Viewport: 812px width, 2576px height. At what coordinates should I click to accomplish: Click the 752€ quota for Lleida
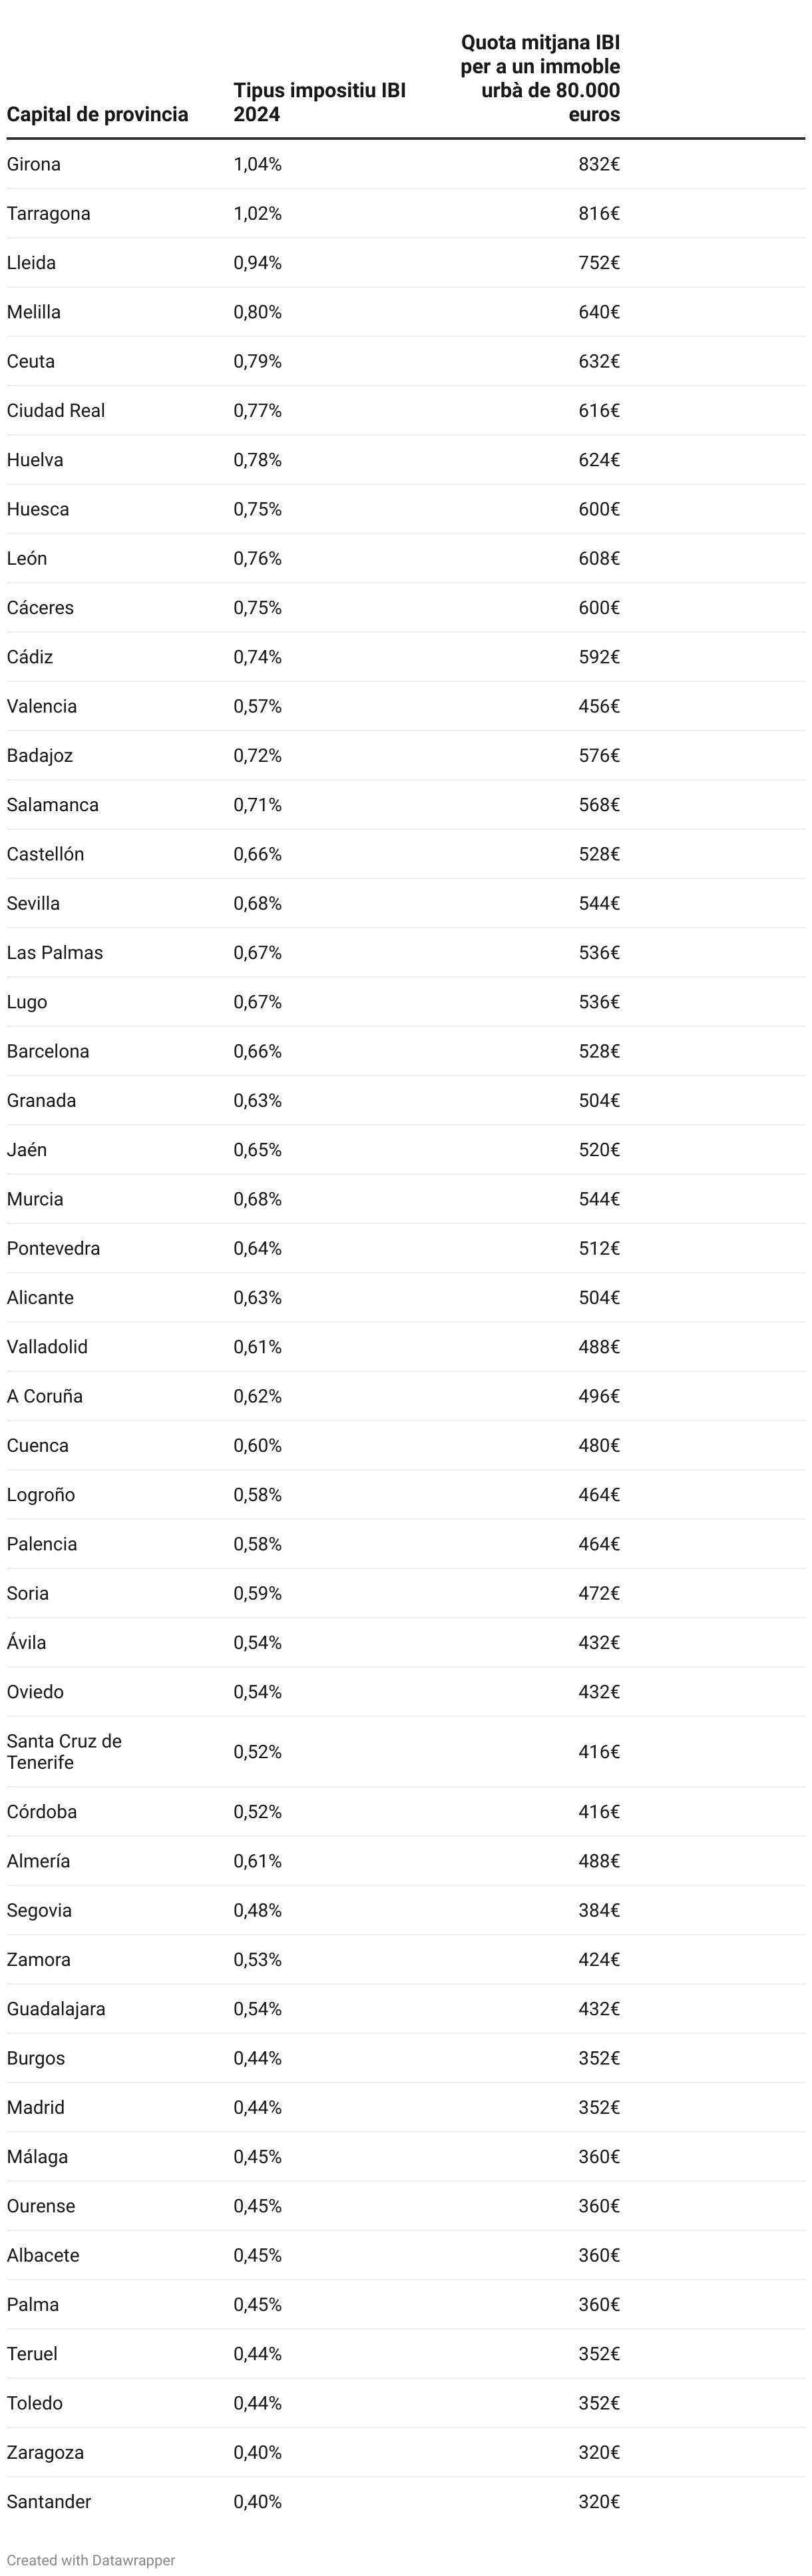click(599, 262)
